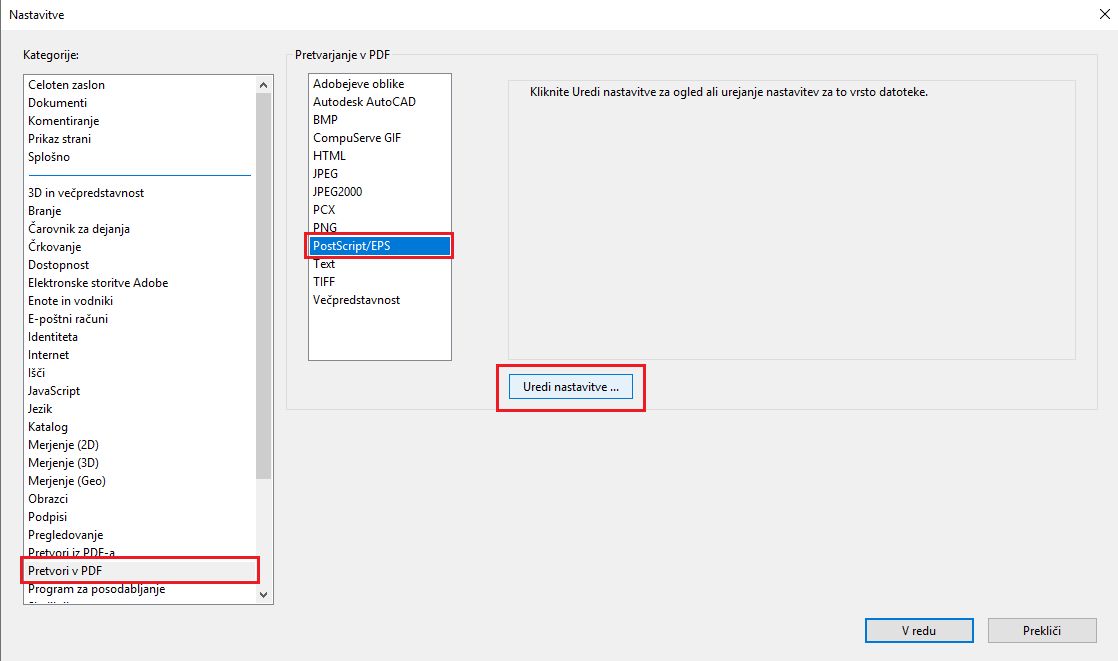
Task: Choose E-poštni računi category
Action: point(68,319)
